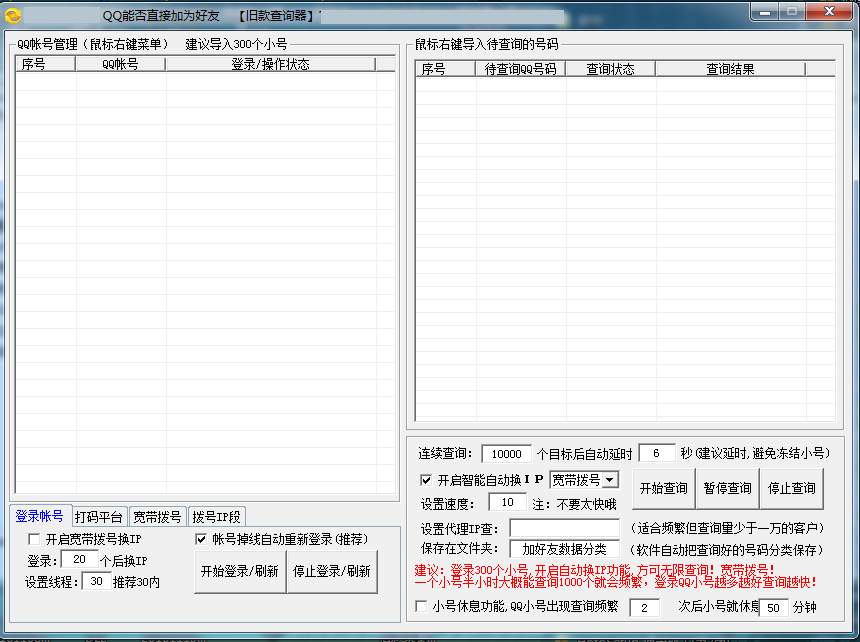This screenshot has height=642, width=860.
Task: Expand the 宽带拔号 dropdown list
Action: pyautogui.click(x=610, y=480)
